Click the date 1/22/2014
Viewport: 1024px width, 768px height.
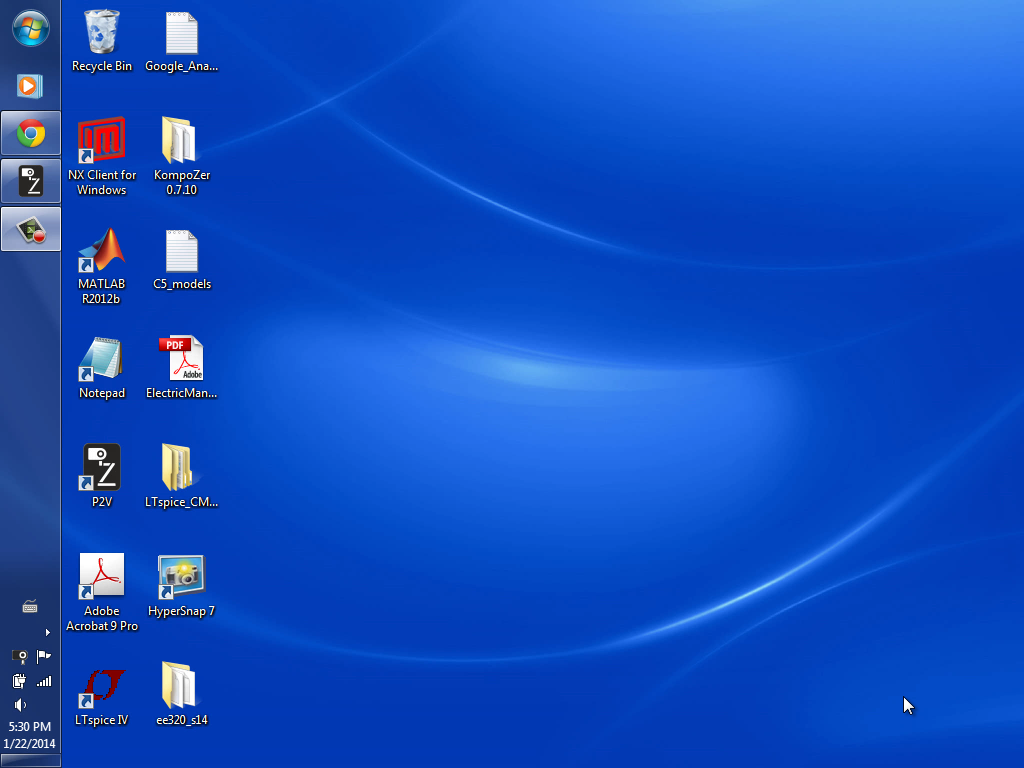coord(29,743)
